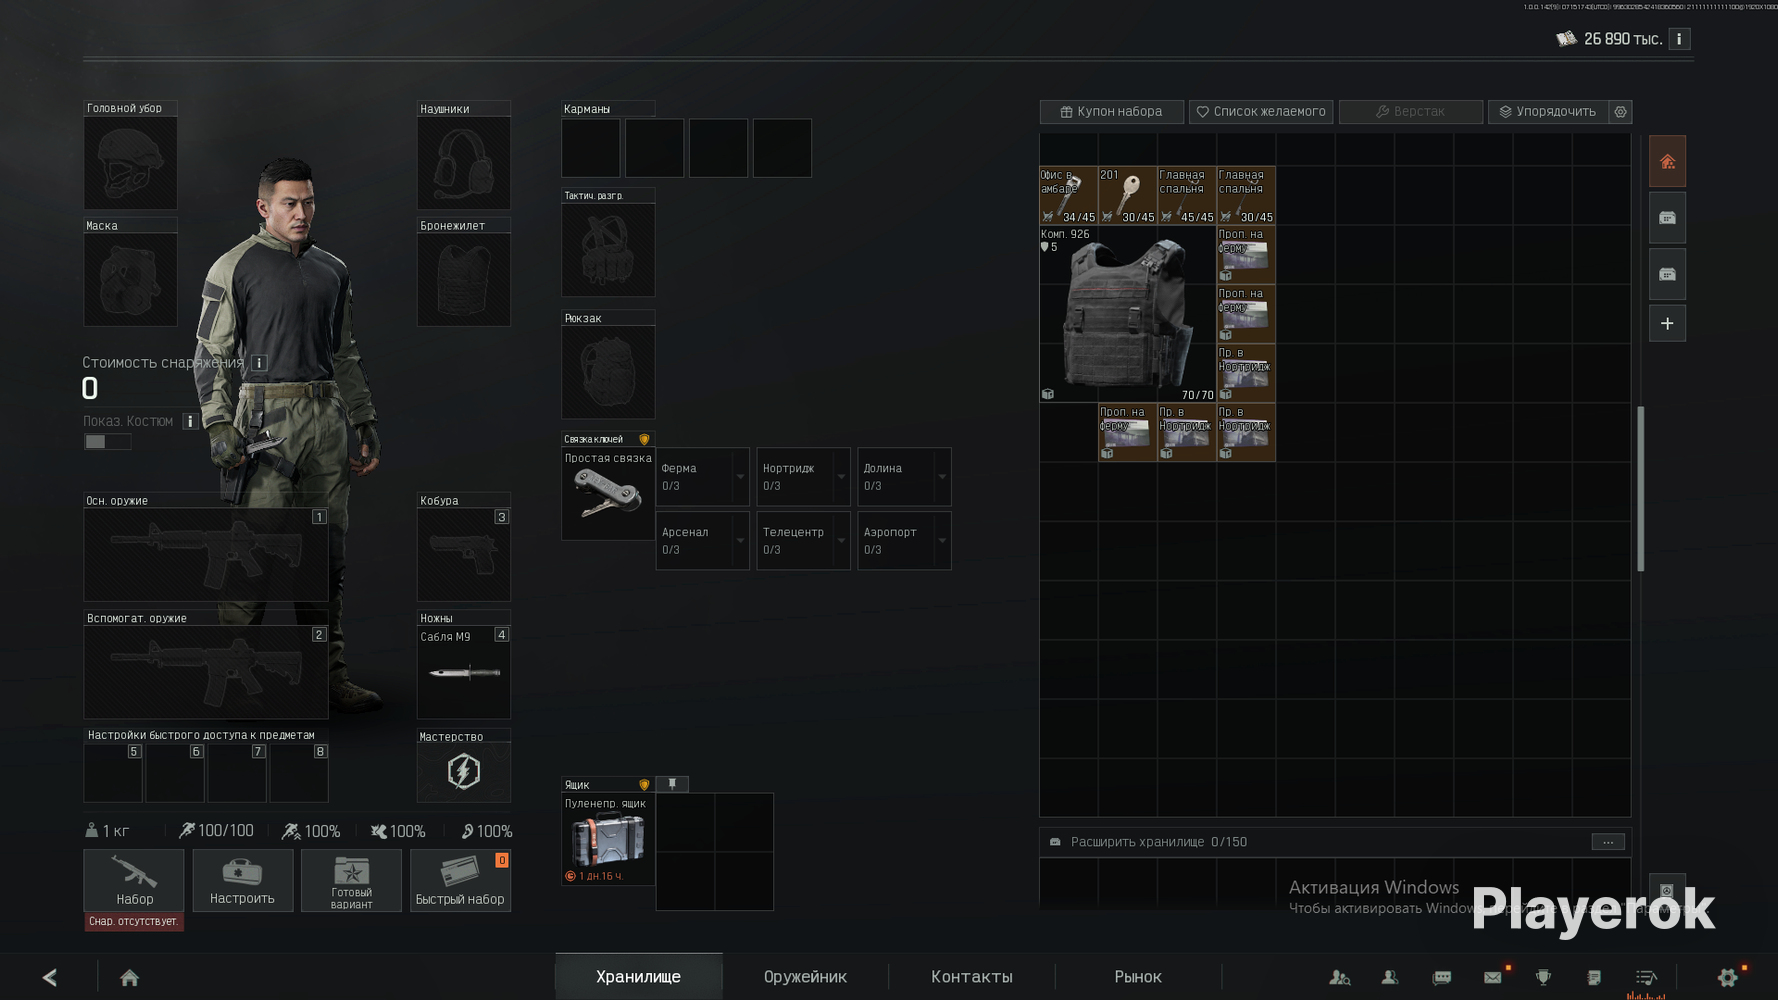Viewport: 1778px width, 1000px height.
Task: Open the find friends icon
Action: (1339, 977)
